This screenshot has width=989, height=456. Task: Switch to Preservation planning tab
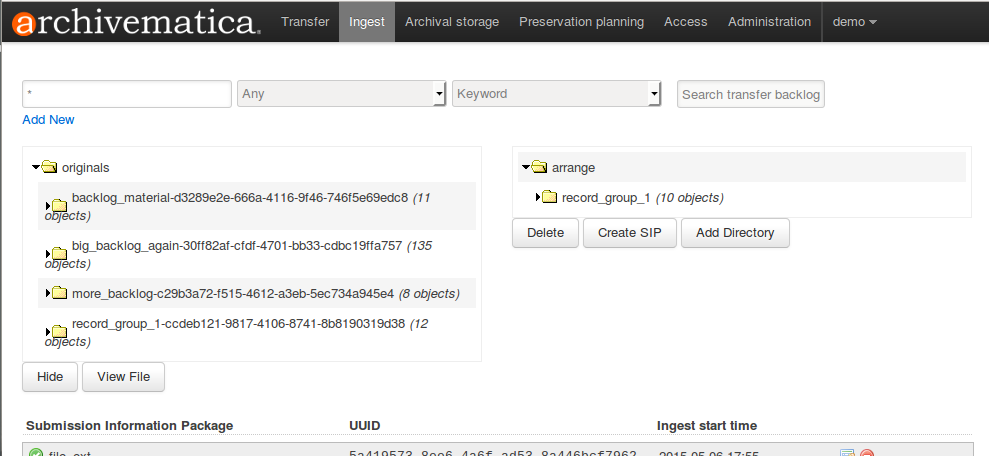coord(581,22)
